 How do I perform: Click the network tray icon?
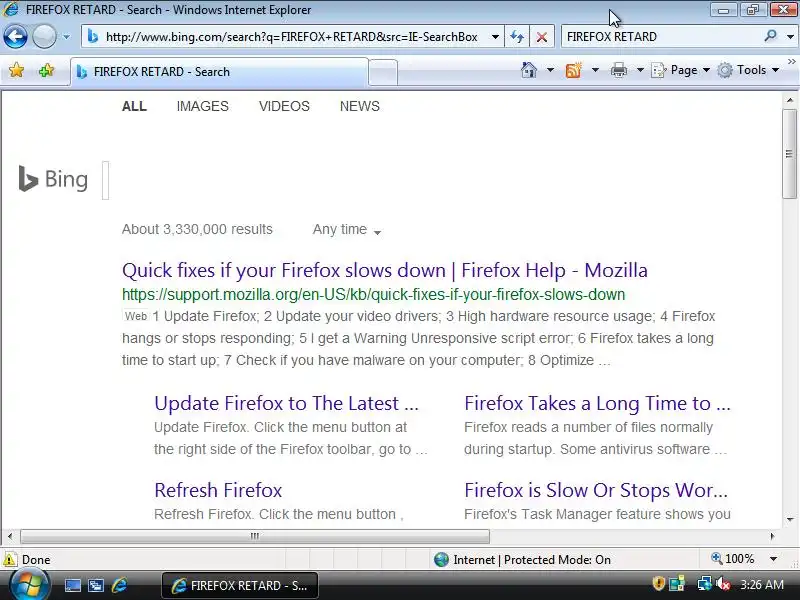pos(705,583)
